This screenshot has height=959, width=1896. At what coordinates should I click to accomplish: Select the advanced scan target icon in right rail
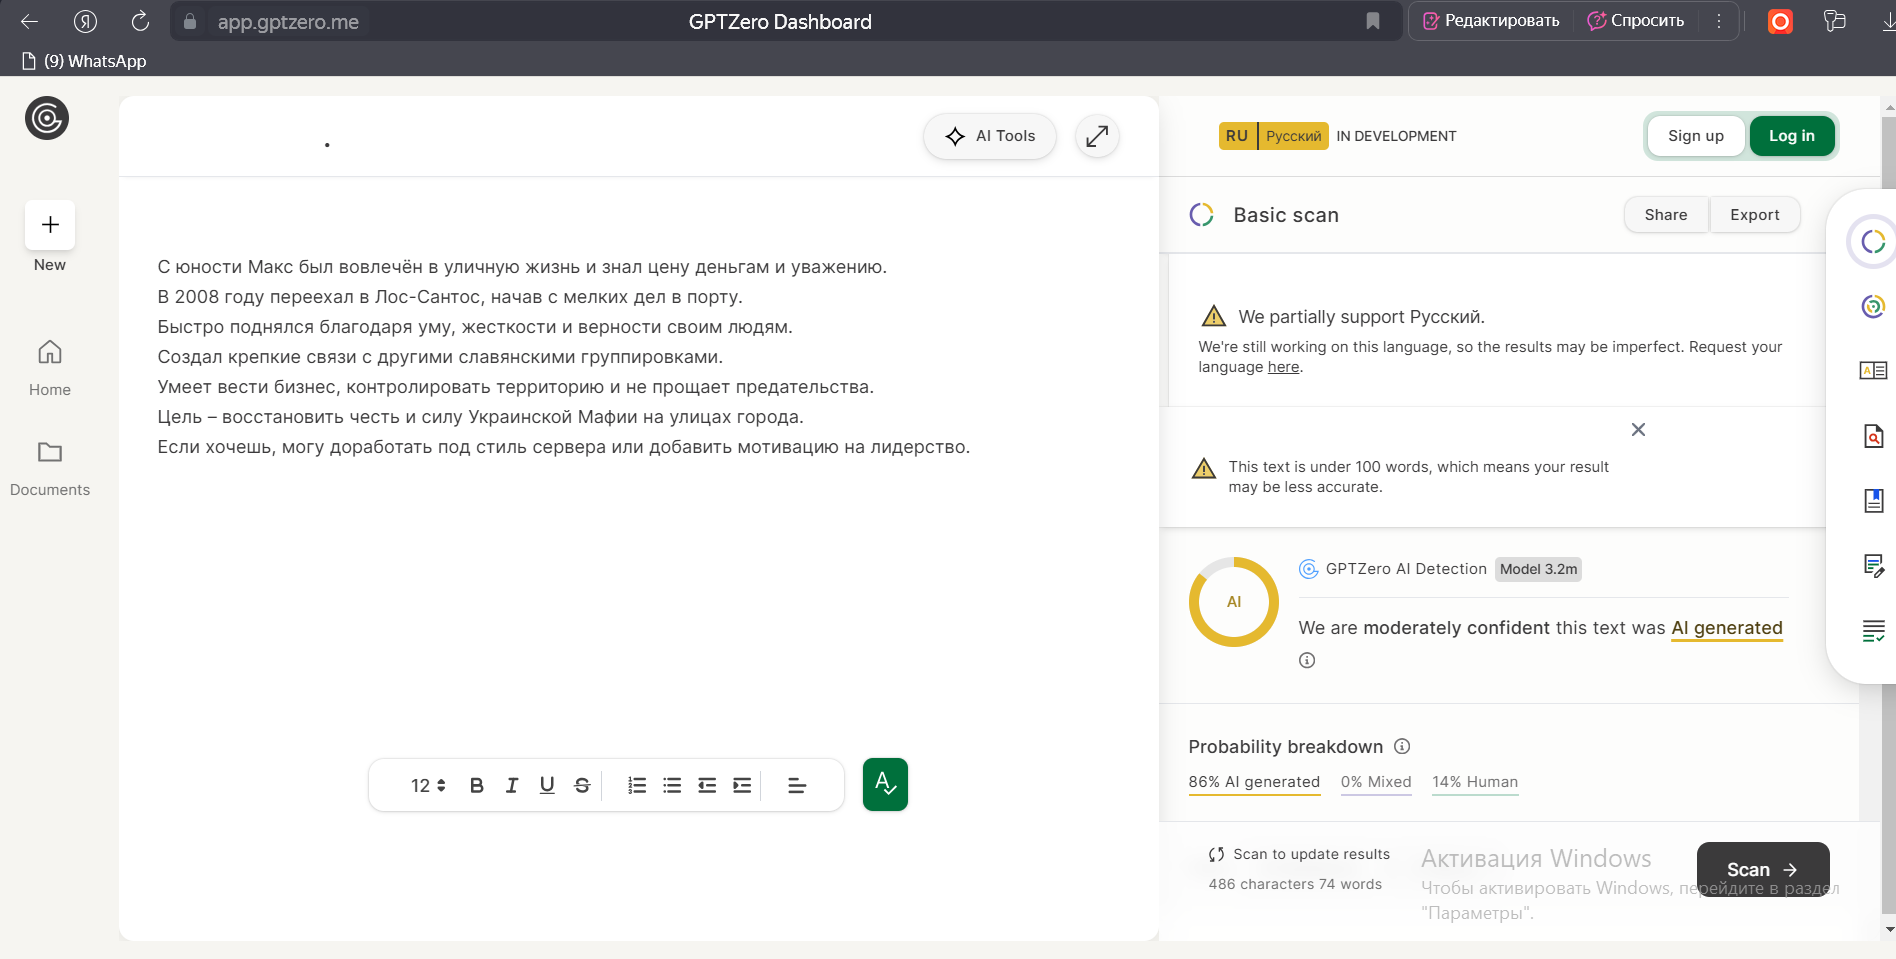point(1873,306)
